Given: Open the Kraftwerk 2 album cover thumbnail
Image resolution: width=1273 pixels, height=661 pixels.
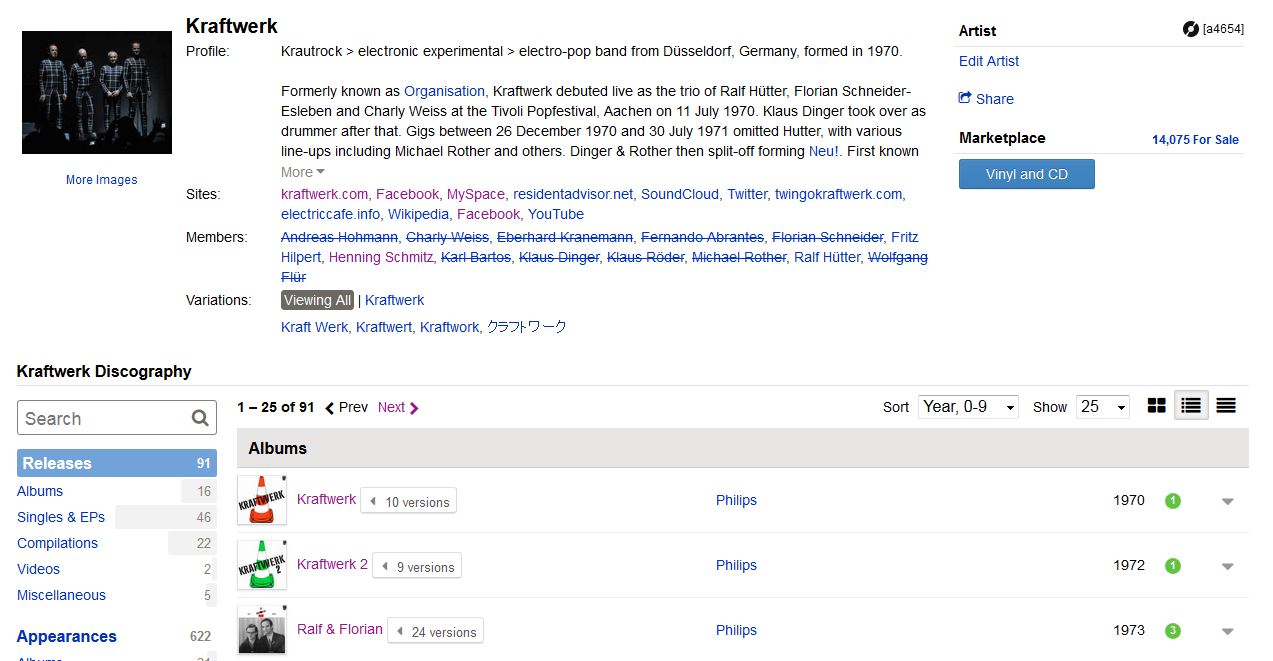Looking at the screenshot, I should pos(262,565).
